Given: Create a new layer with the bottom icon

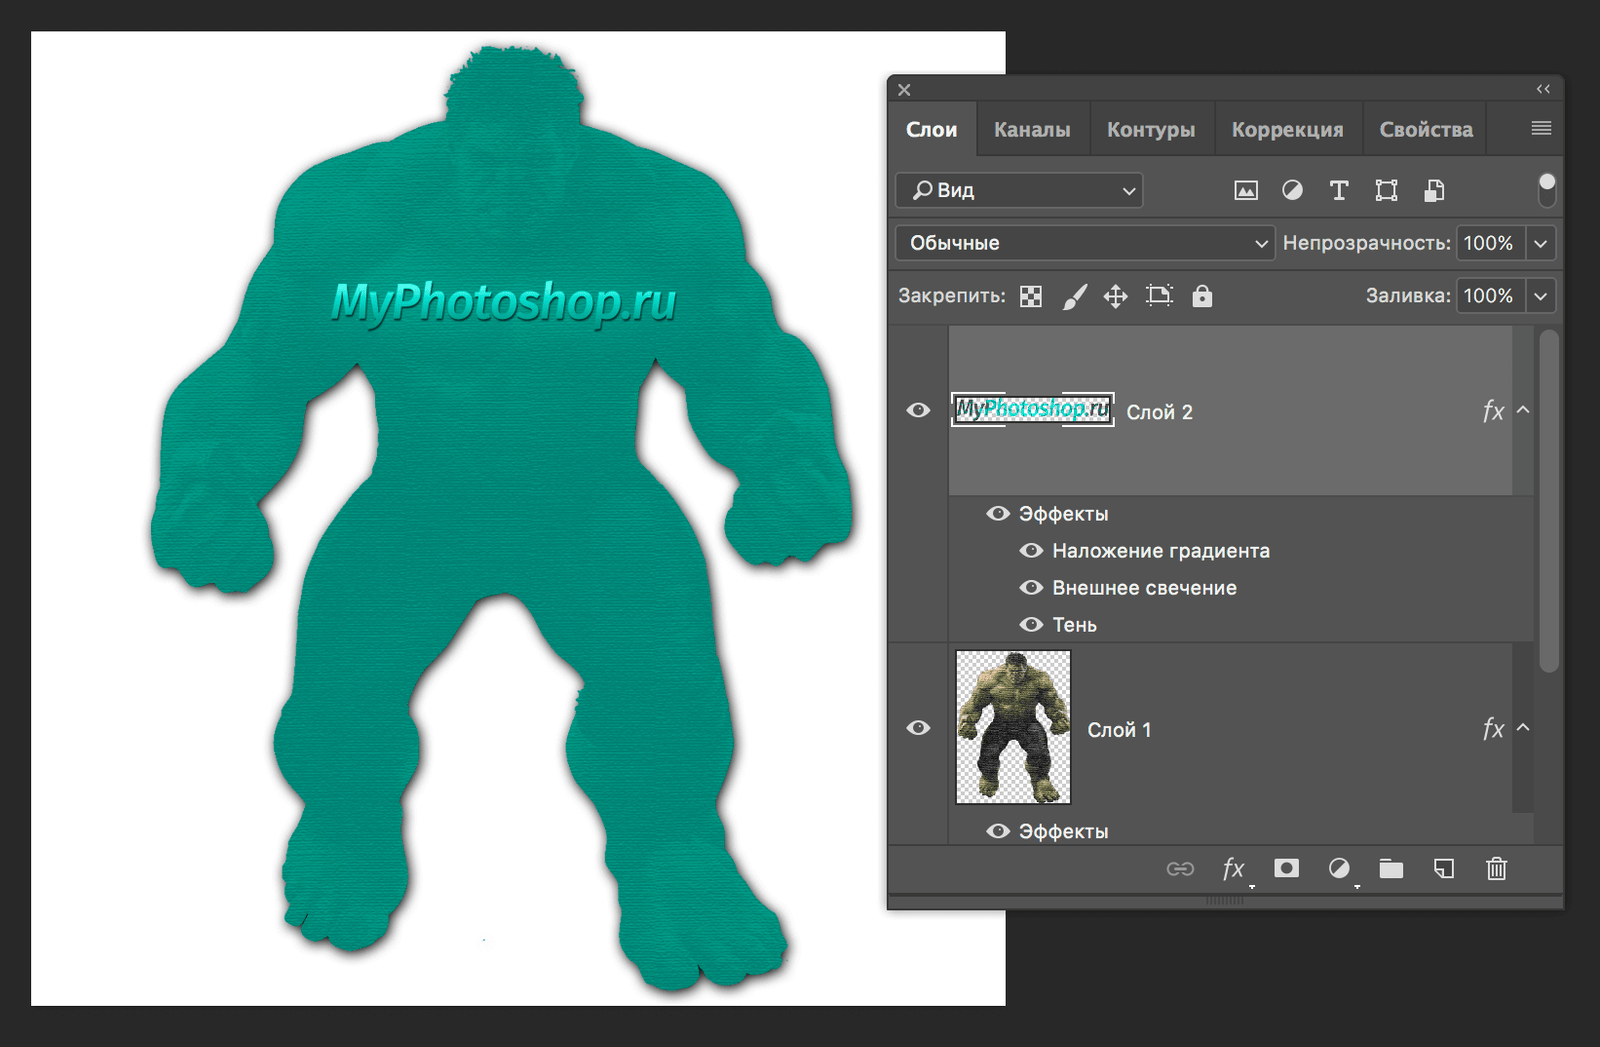Looking at the screenshot, I should pos(1443,869).
